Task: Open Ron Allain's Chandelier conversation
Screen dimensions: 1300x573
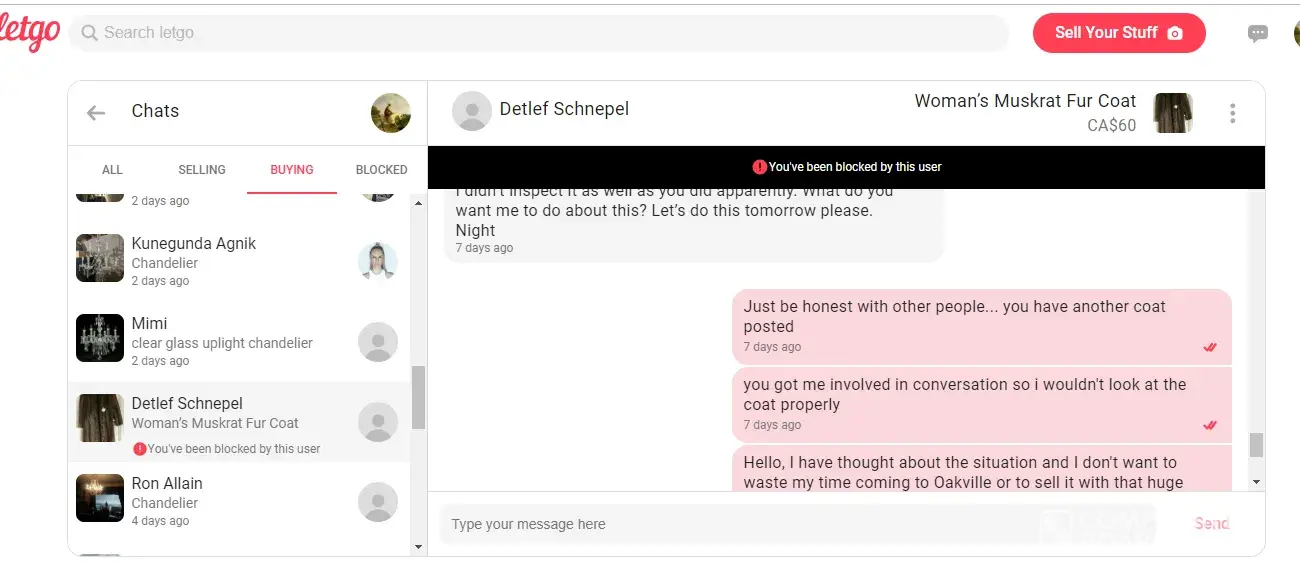Action: click(222, 502)
